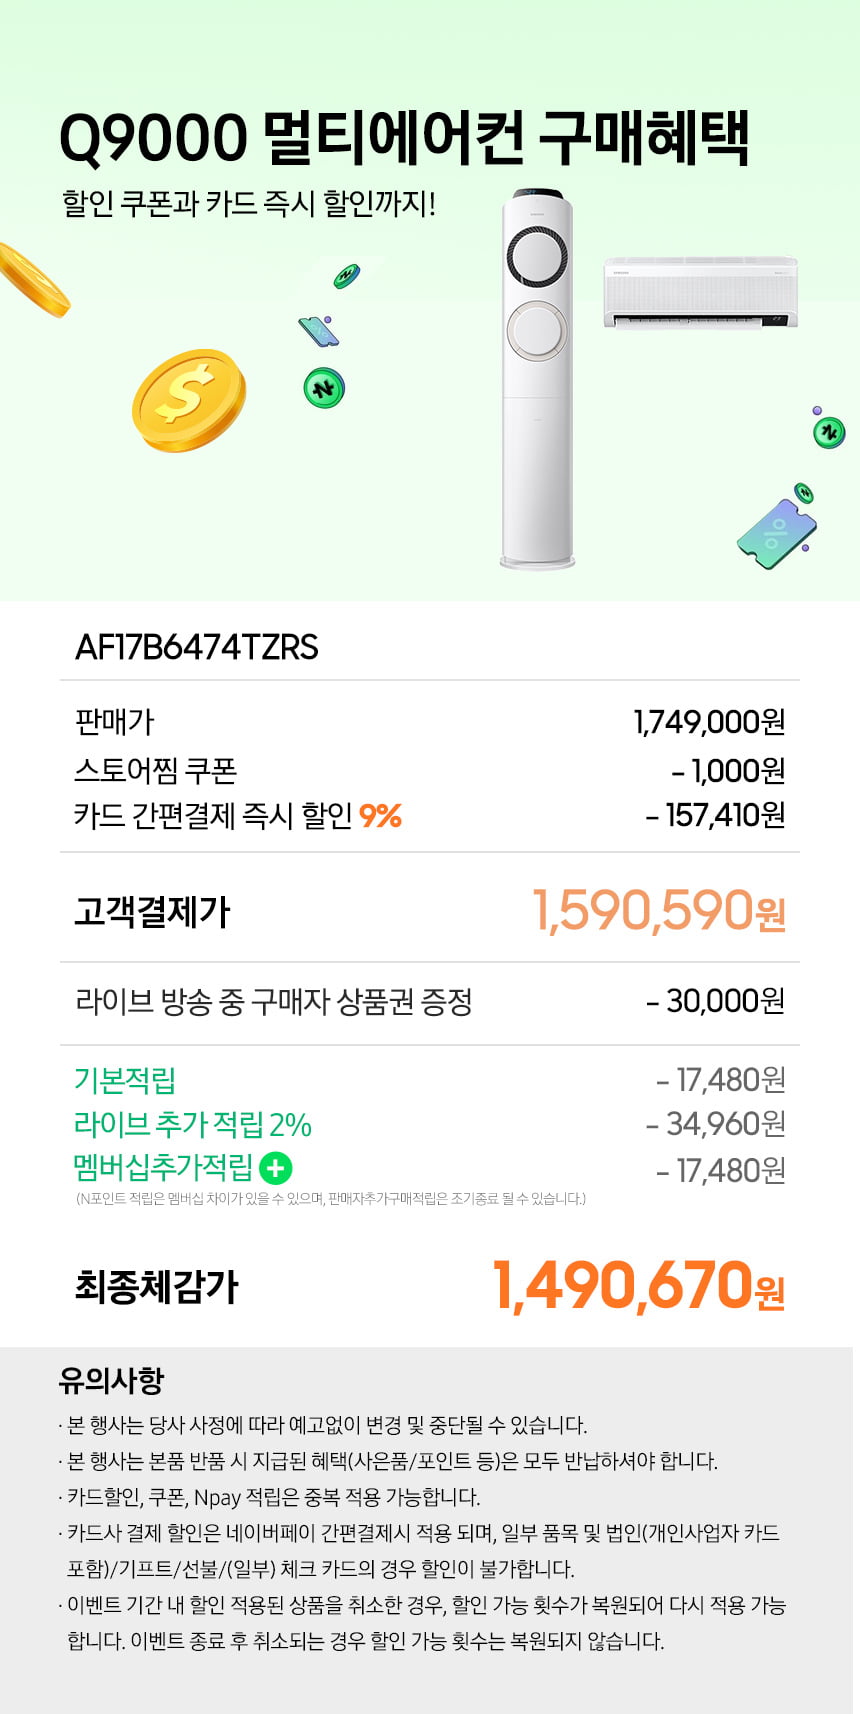Click the green plus icon beside 멤버십추가적립

[275, 1168]
